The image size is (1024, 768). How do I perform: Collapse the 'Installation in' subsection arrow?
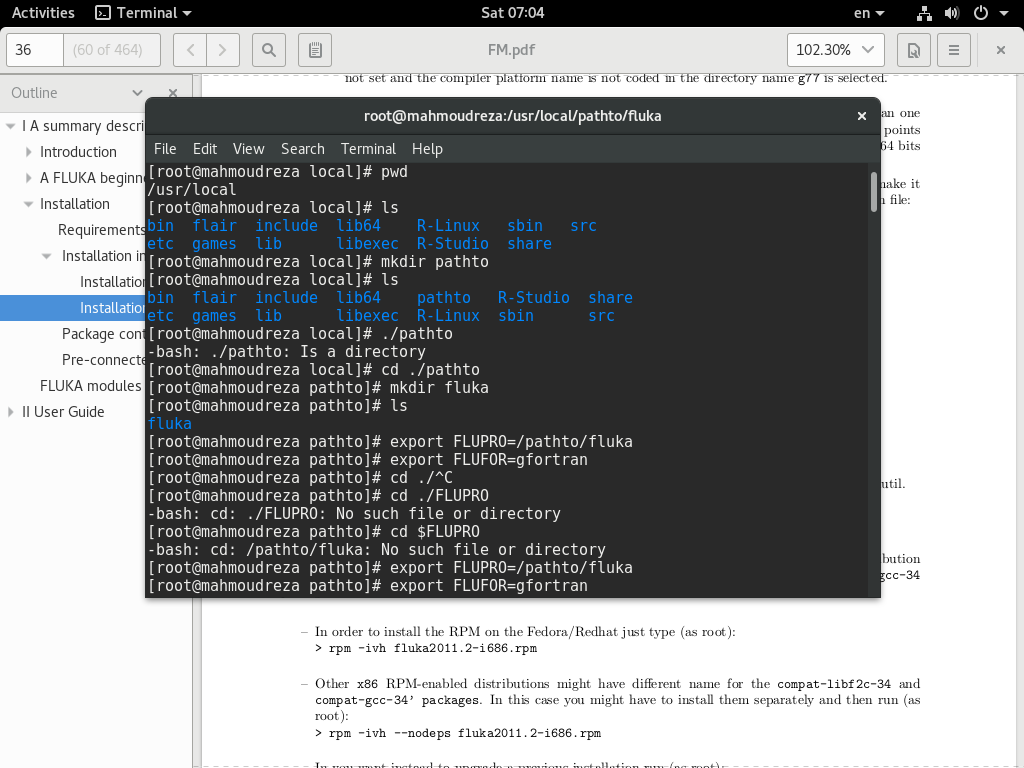46,256
